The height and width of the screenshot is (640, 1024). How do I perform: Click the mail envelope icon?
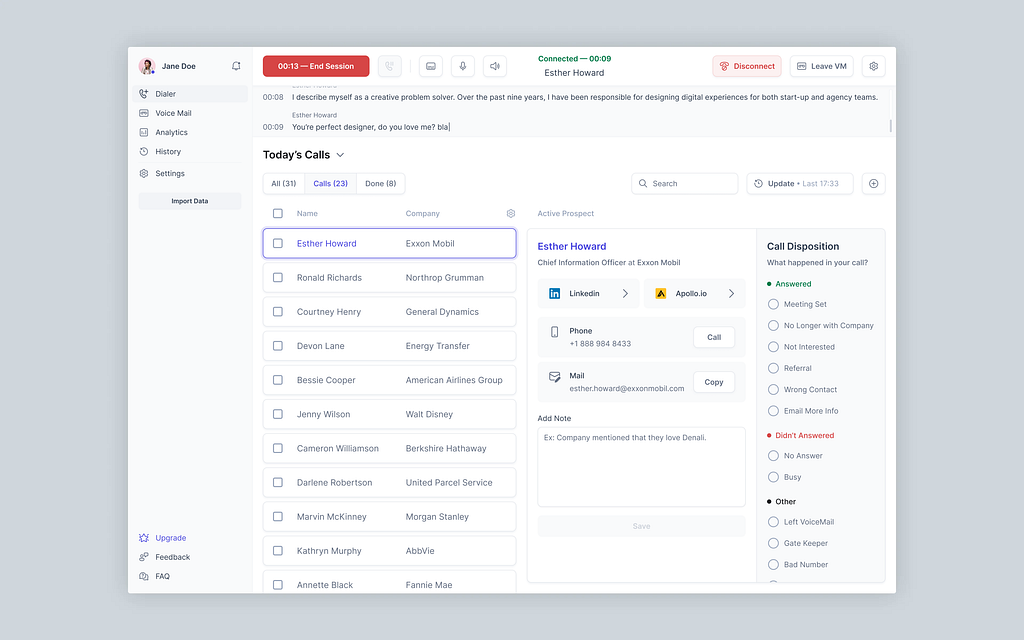(554, 377)
